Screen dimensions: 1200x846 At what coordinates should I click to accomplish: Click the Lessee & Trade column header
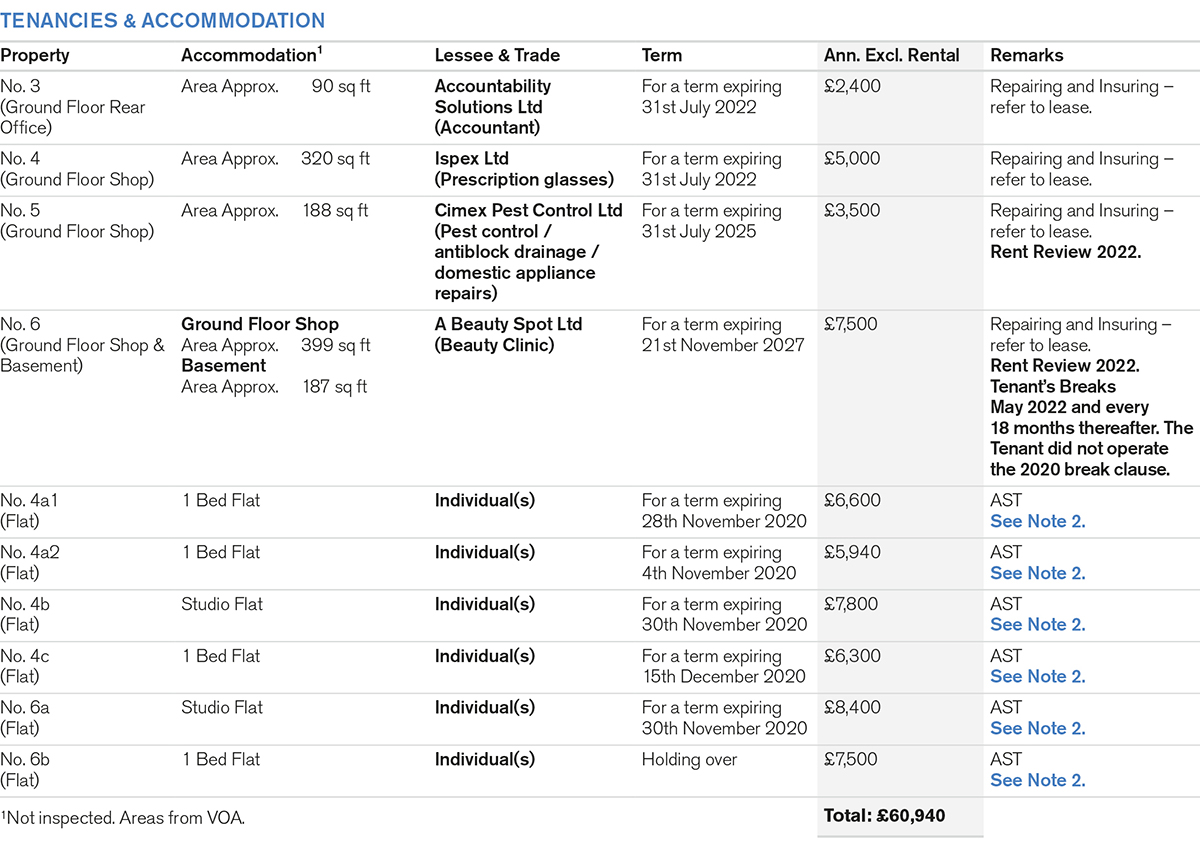497,56
